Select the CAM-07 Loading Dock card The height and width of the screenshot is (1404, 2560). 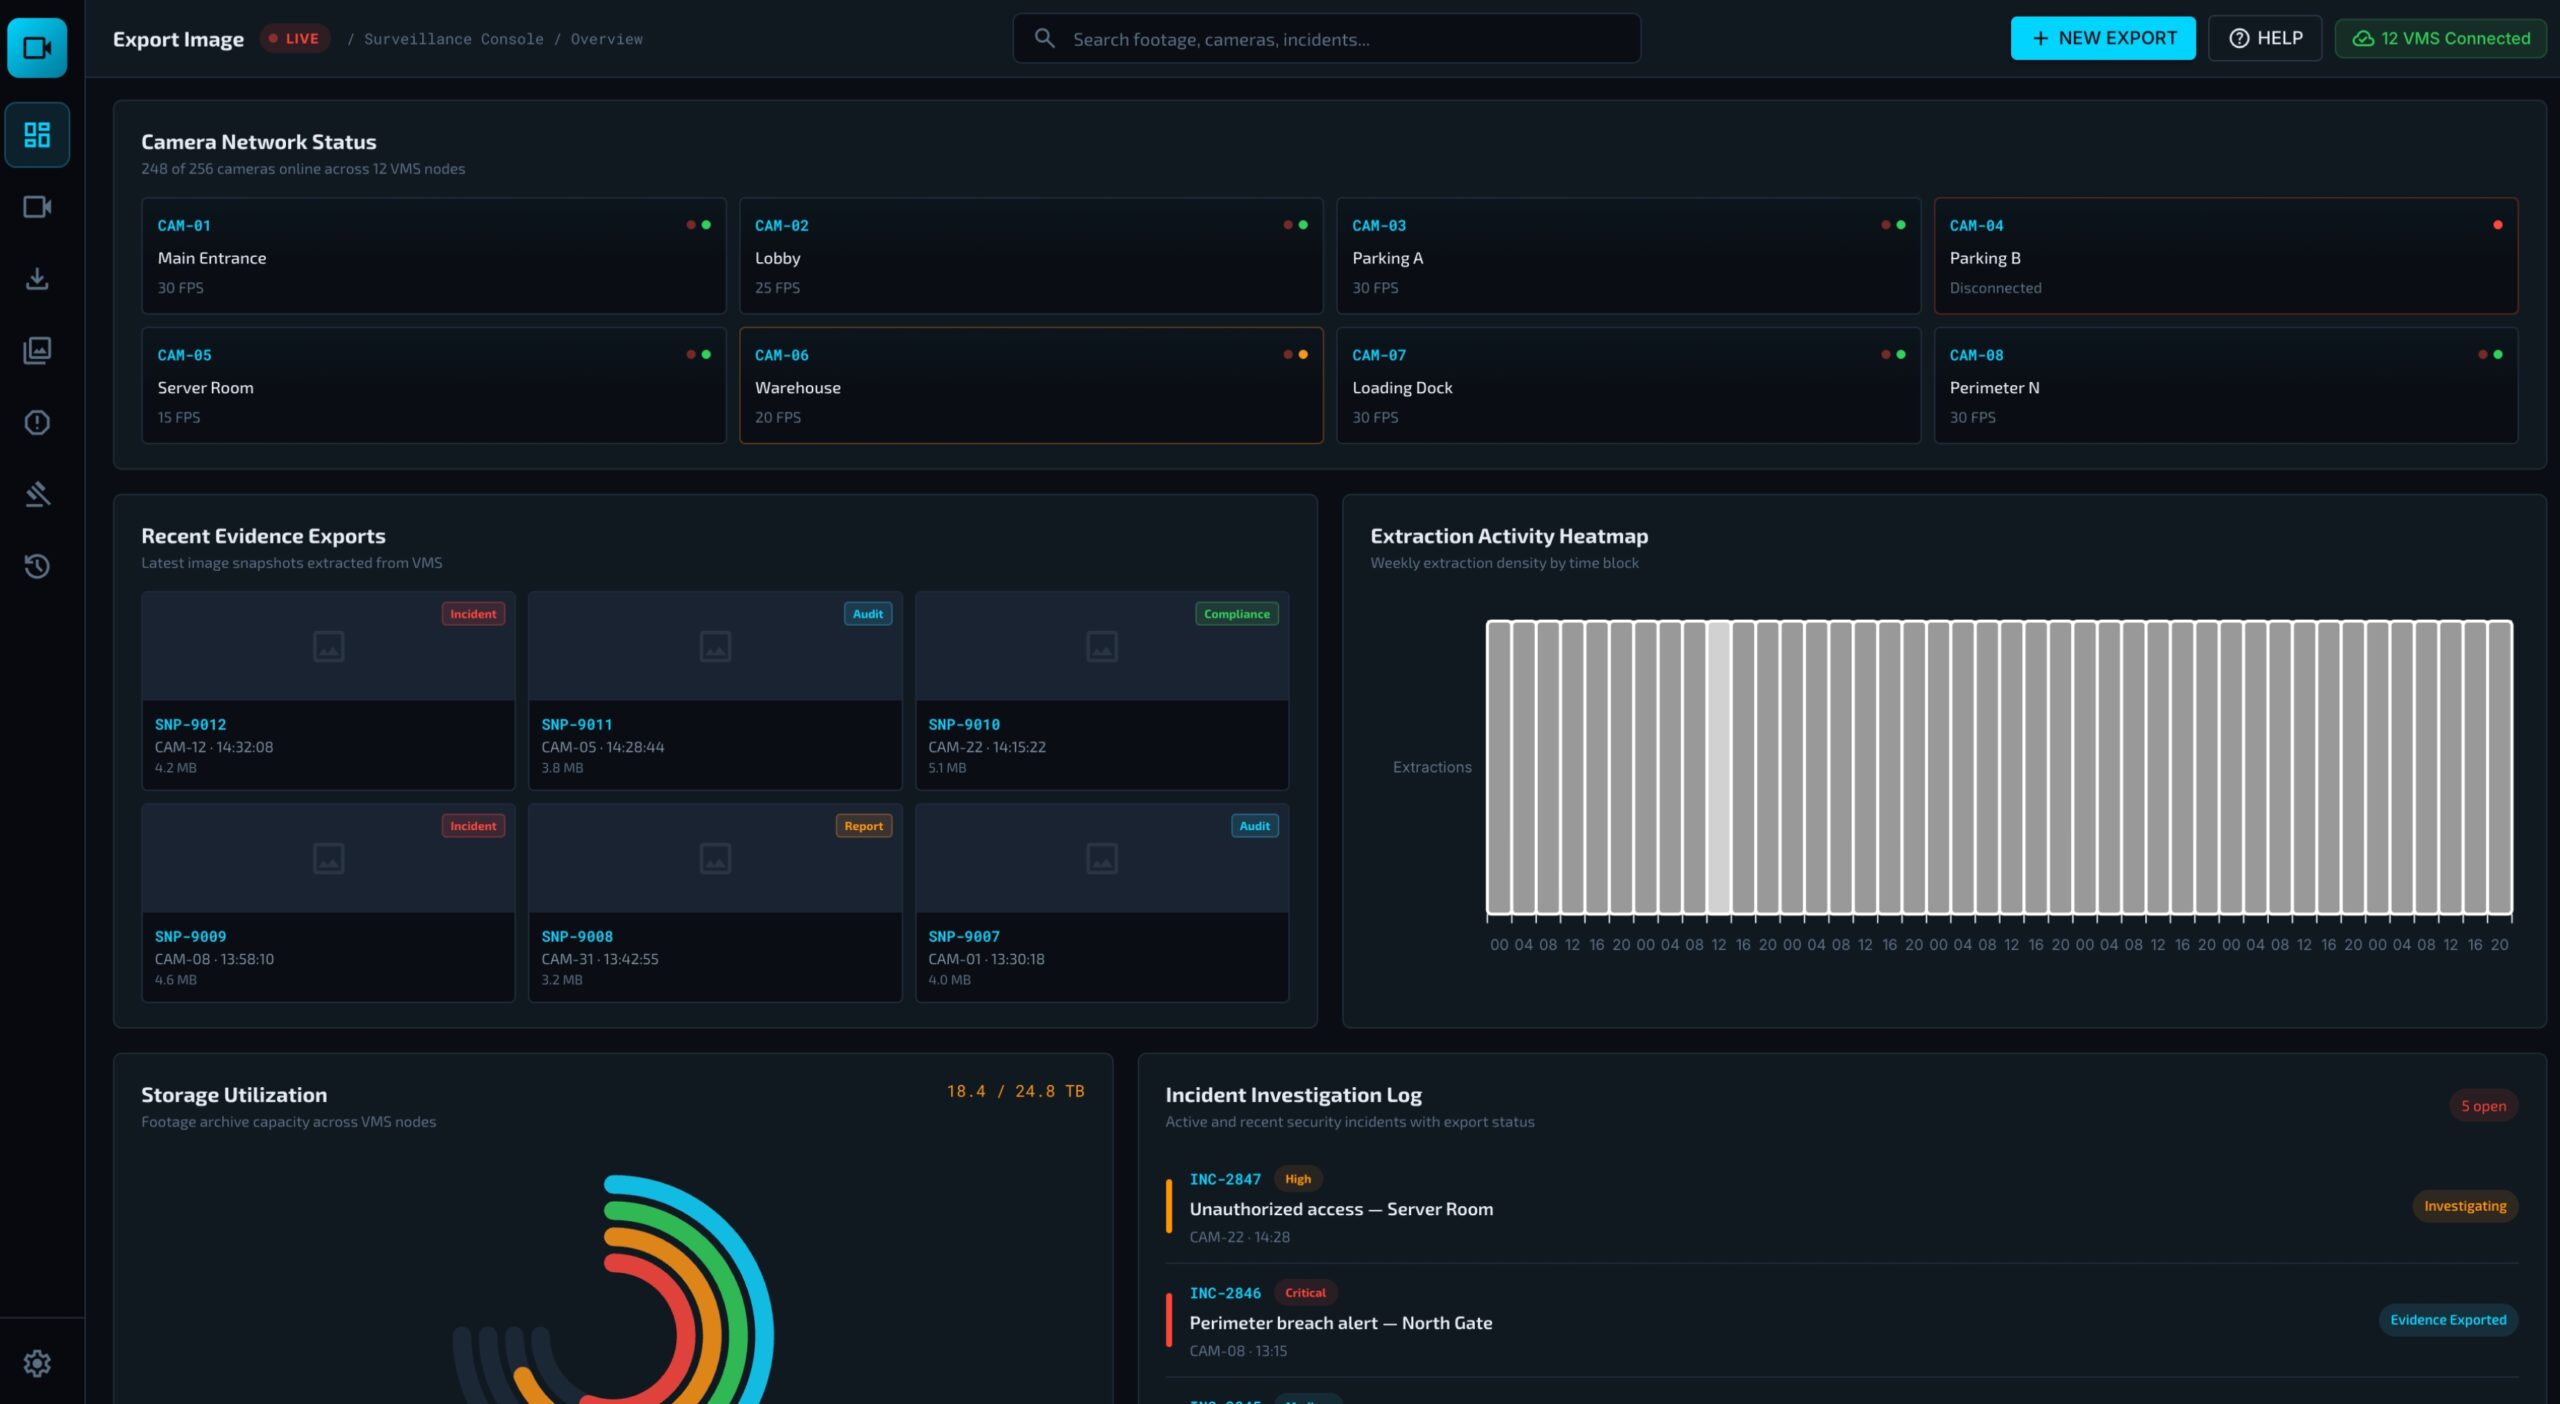(1628, 386)
